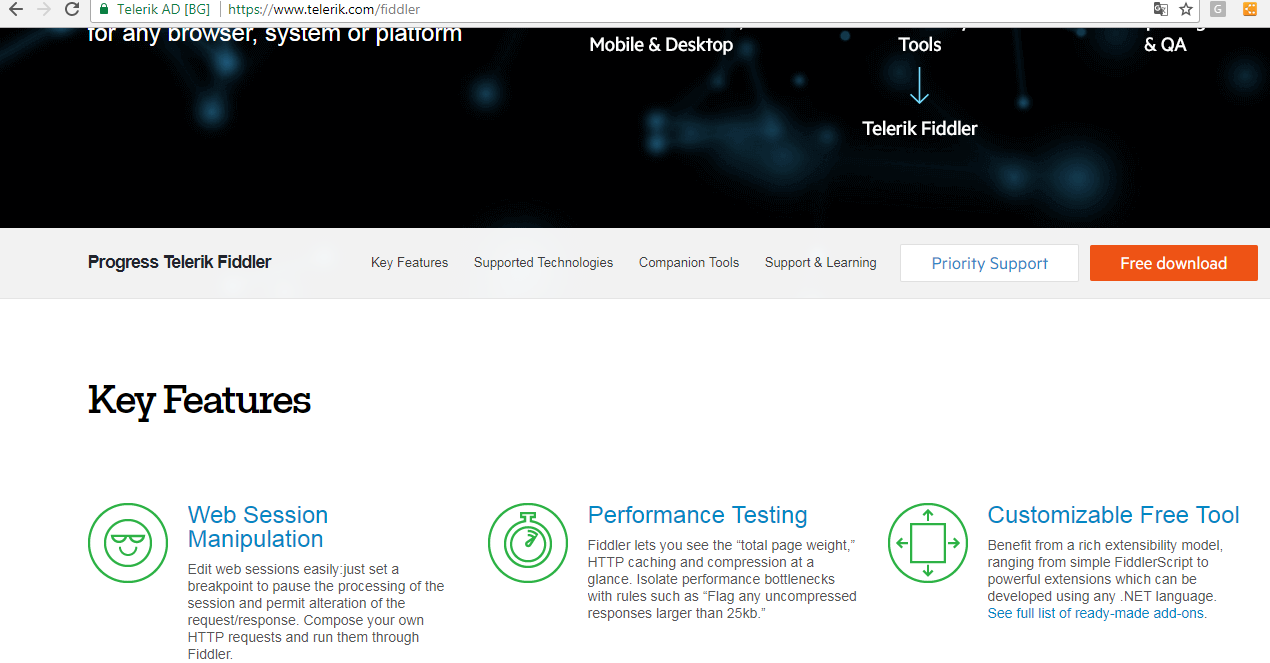
Task: Bookmark this page with the star icon
Action: coord(1186,9)
